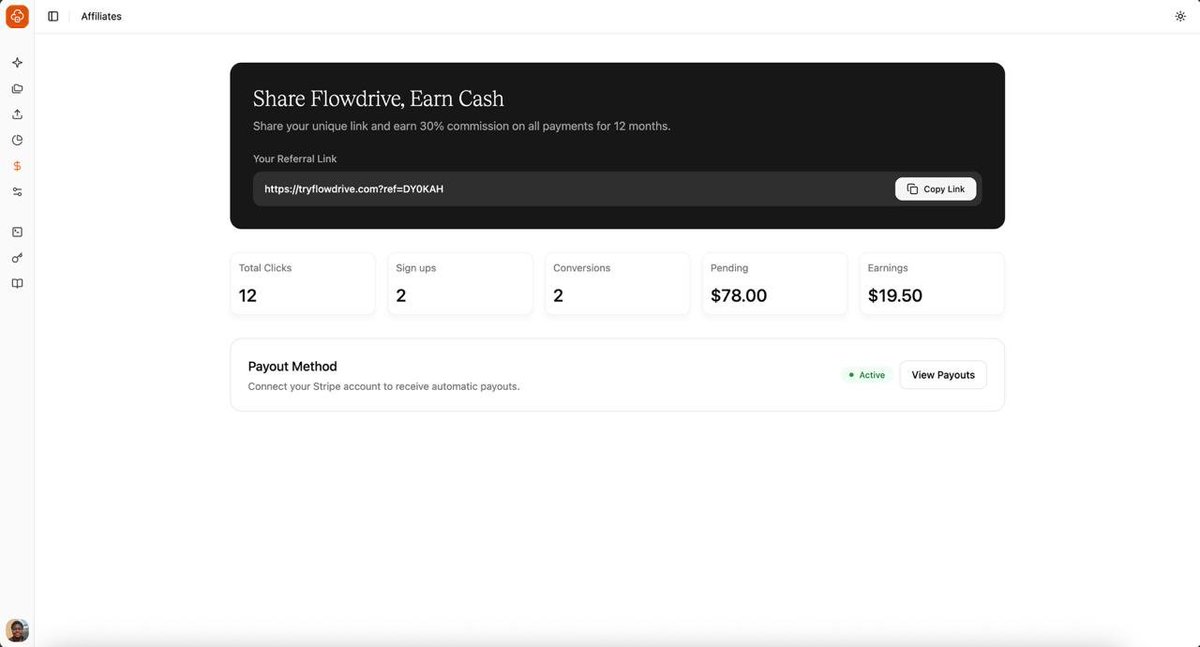Select the Earnings $19.50 card
This screenshot has height=647, width=1200.
tap(932, 284)
